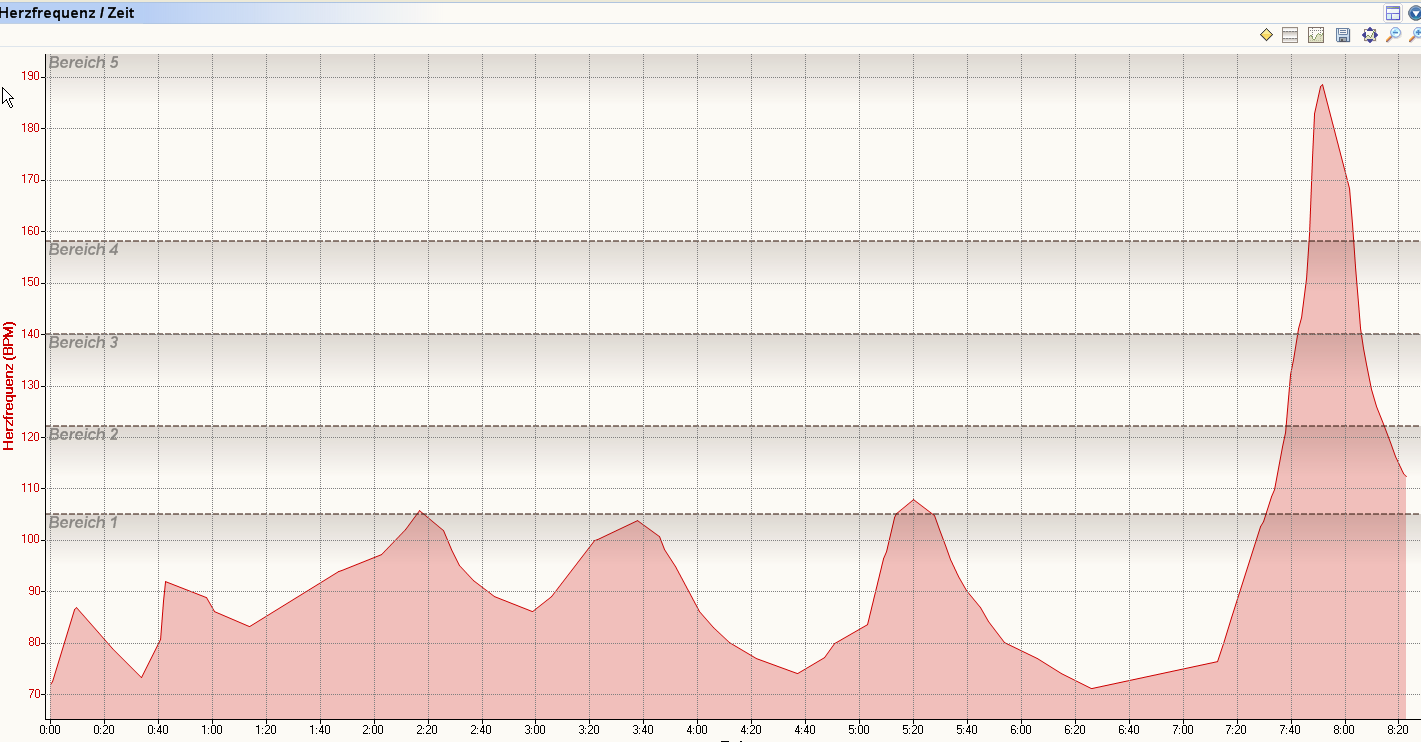Toggle the heart rate zone bands icon
This screenshot has width=1421, height=742.
click(1290, 35)
